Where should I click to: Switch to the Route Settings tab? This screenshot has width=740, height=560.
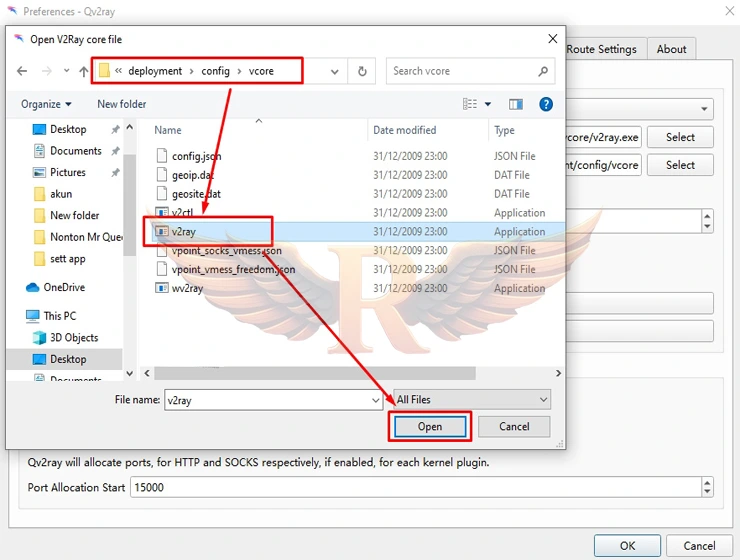(602, 49)
